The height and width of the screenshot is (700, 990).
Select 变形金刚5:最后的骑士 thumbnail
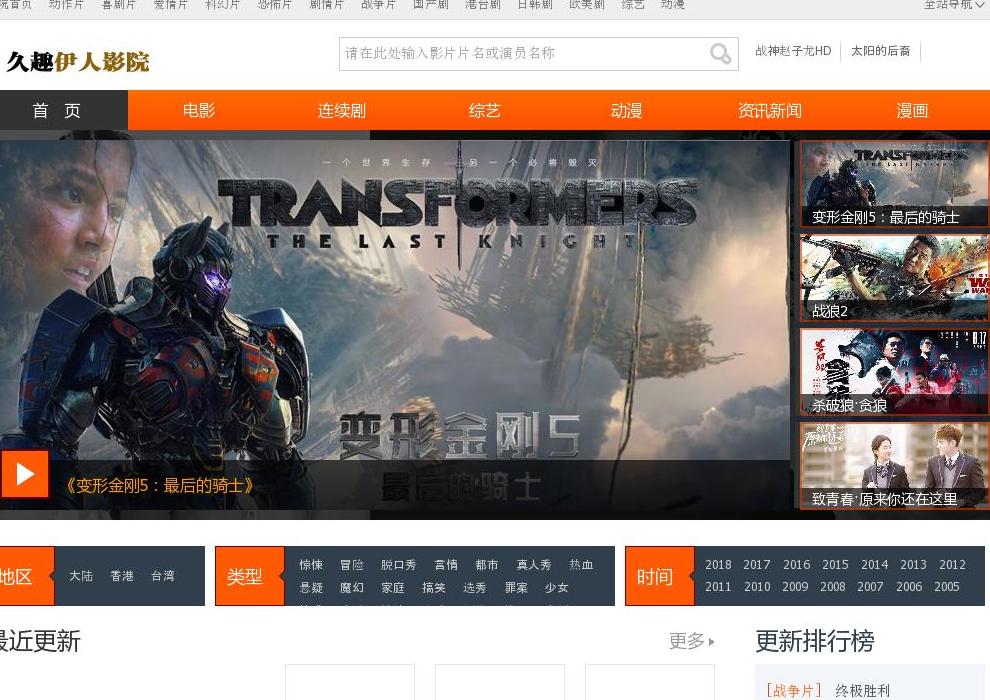[x=894, y=184]
